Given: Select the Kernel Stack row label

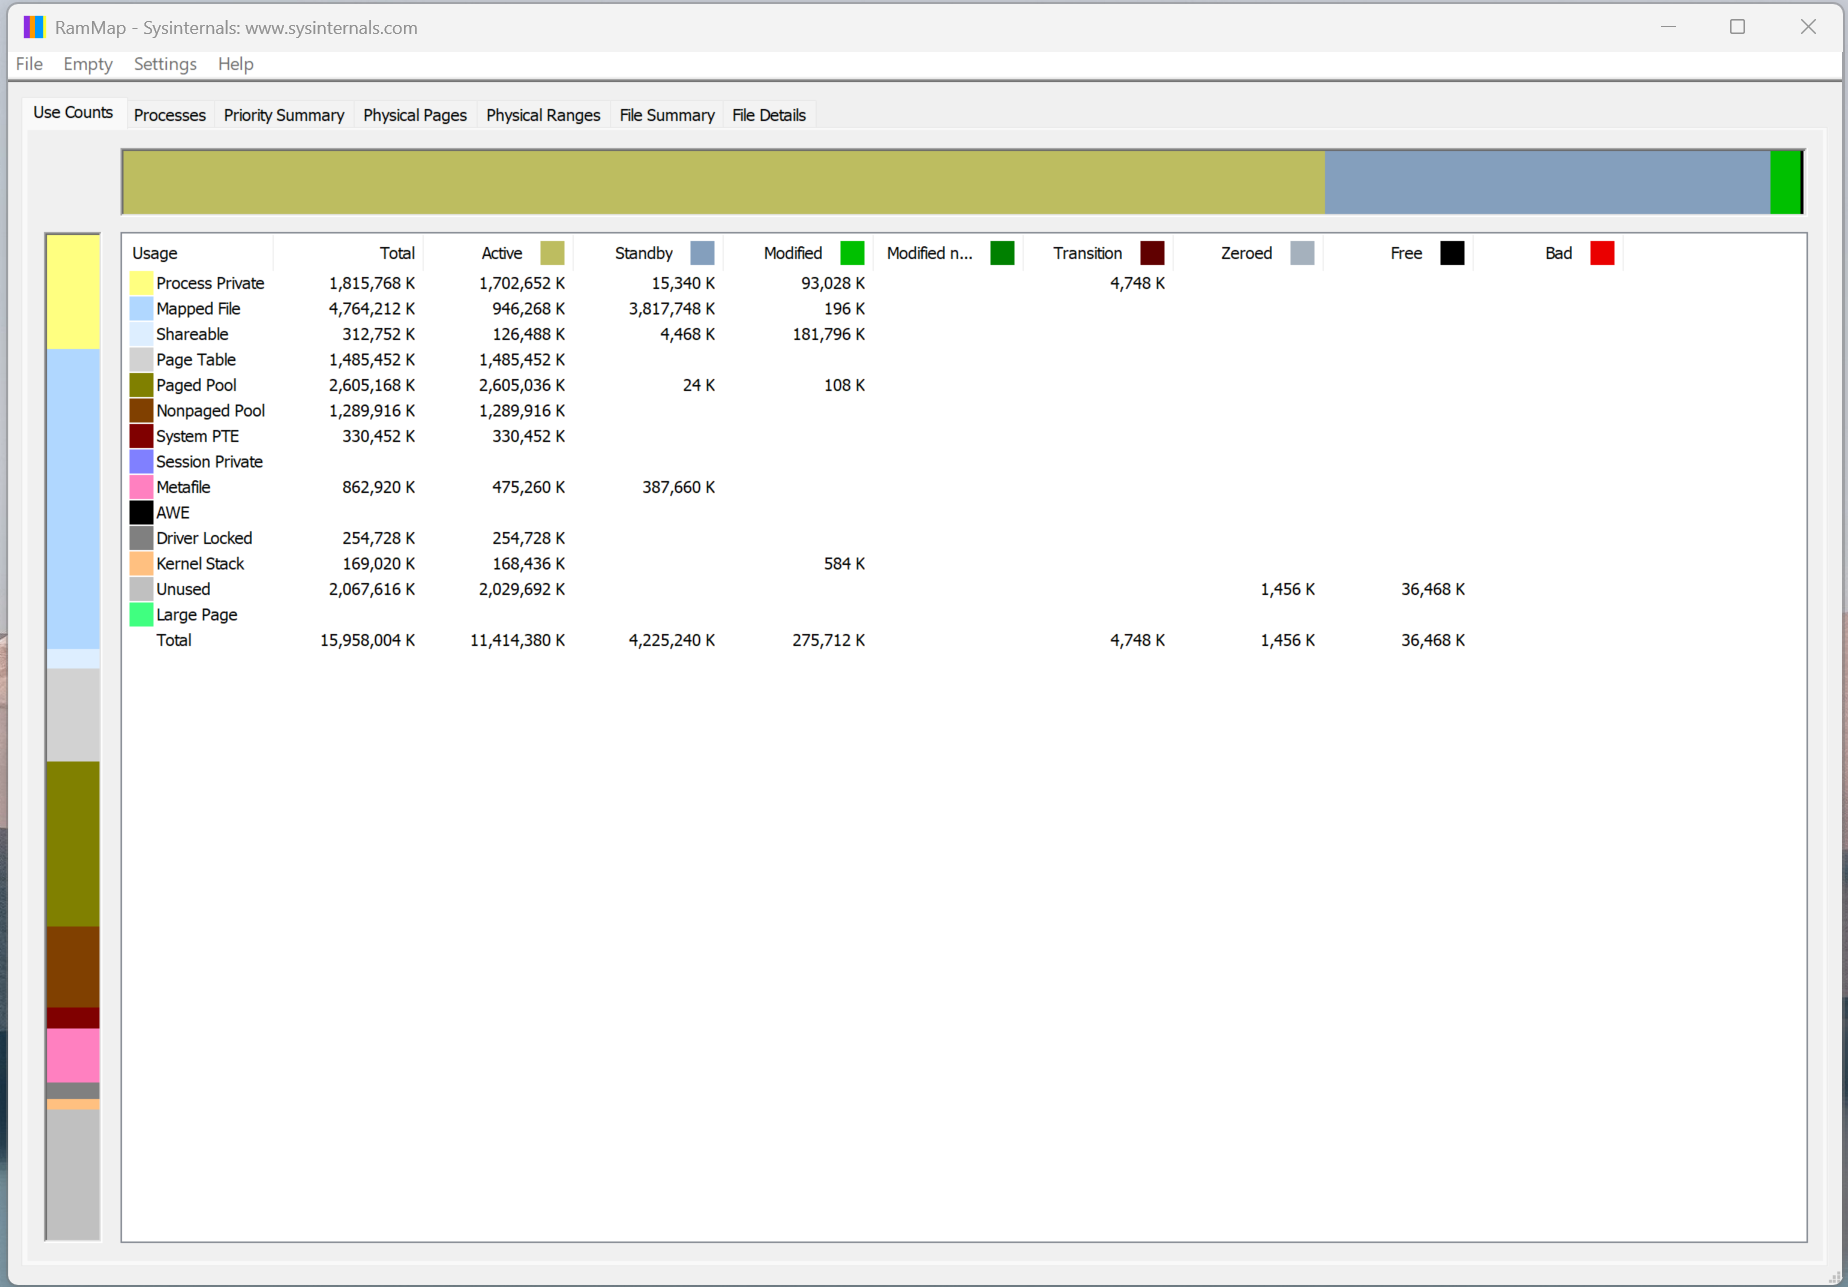Looking at the screenshot, I should click(200, 564).
